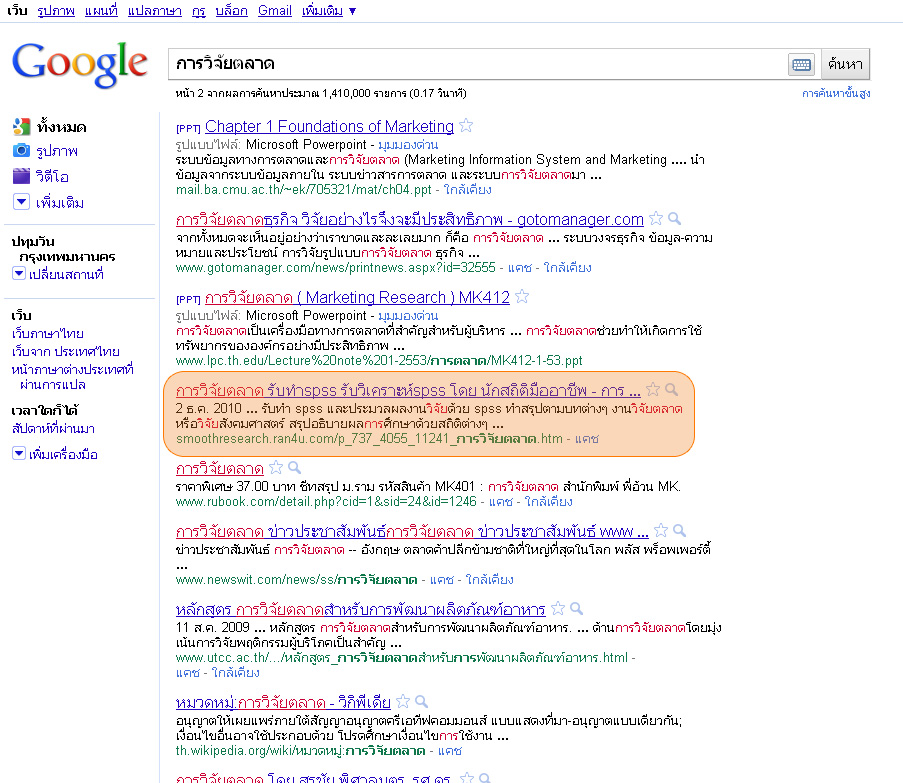
Task: Open แคช cached link for smoothresearch result
Action: pyautogui.click(x=587, y=439)
